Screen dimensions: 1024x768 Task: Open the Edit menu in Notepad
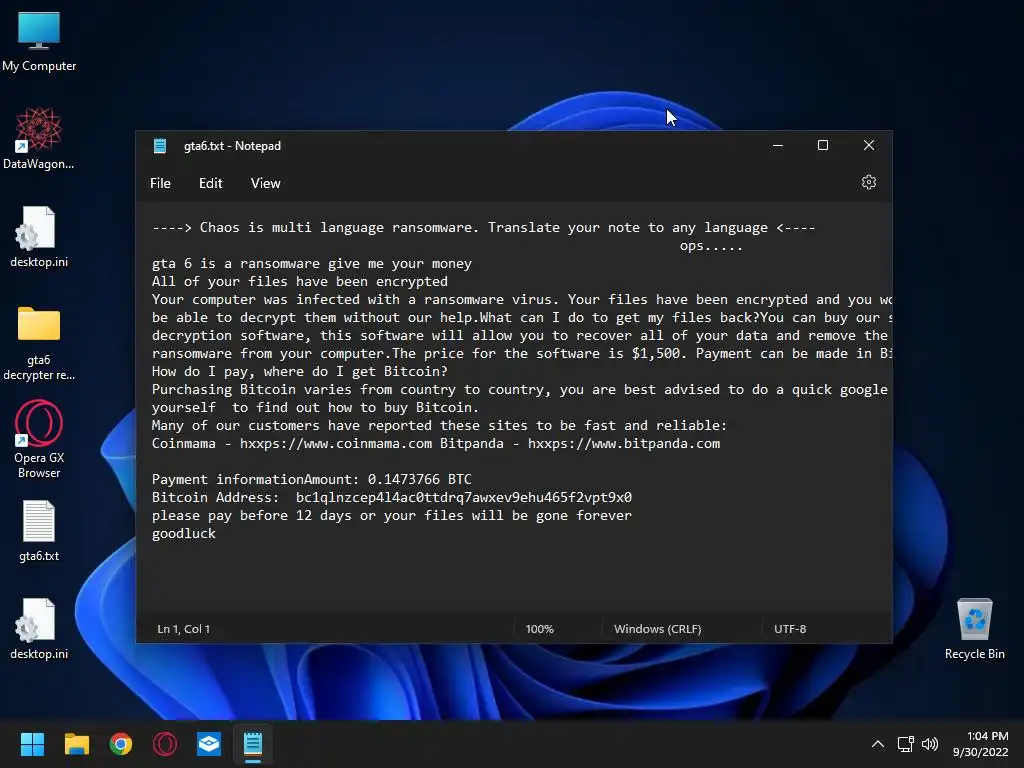tap(210, 184)
